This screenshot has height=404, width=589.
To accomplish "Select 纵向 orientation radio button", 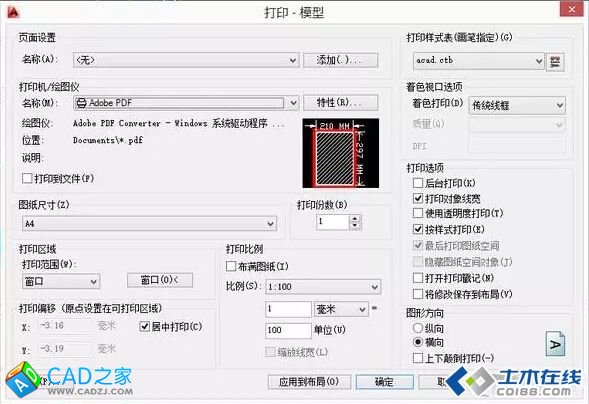I will click(418, 328).
